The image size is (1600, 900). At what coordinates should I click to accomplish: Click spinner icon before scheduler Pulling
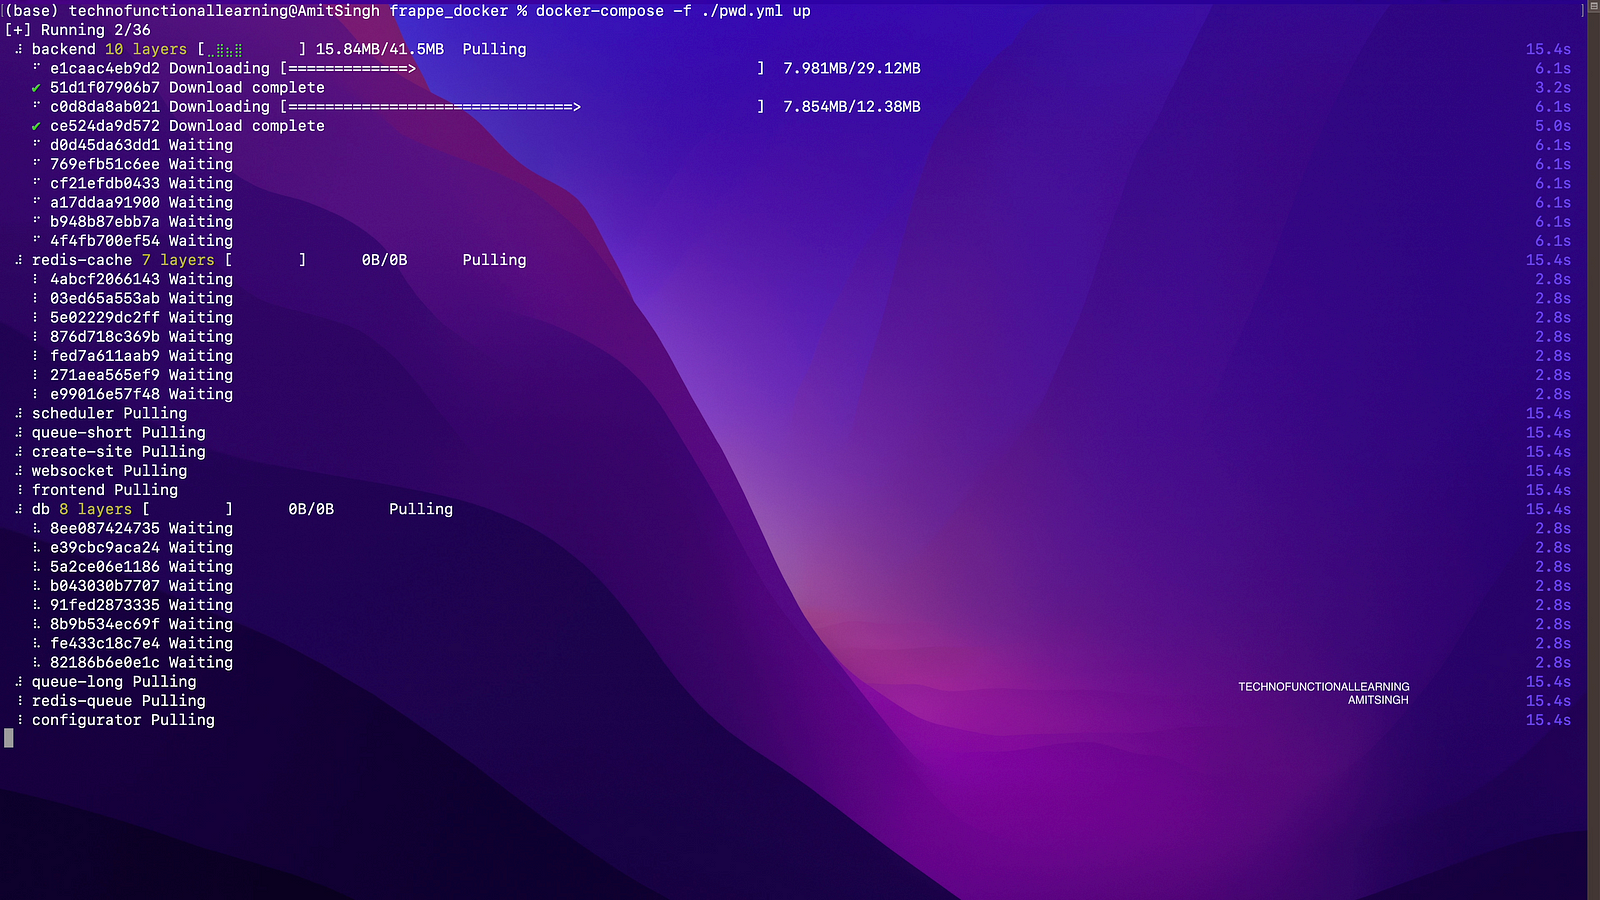coord(18,413)
